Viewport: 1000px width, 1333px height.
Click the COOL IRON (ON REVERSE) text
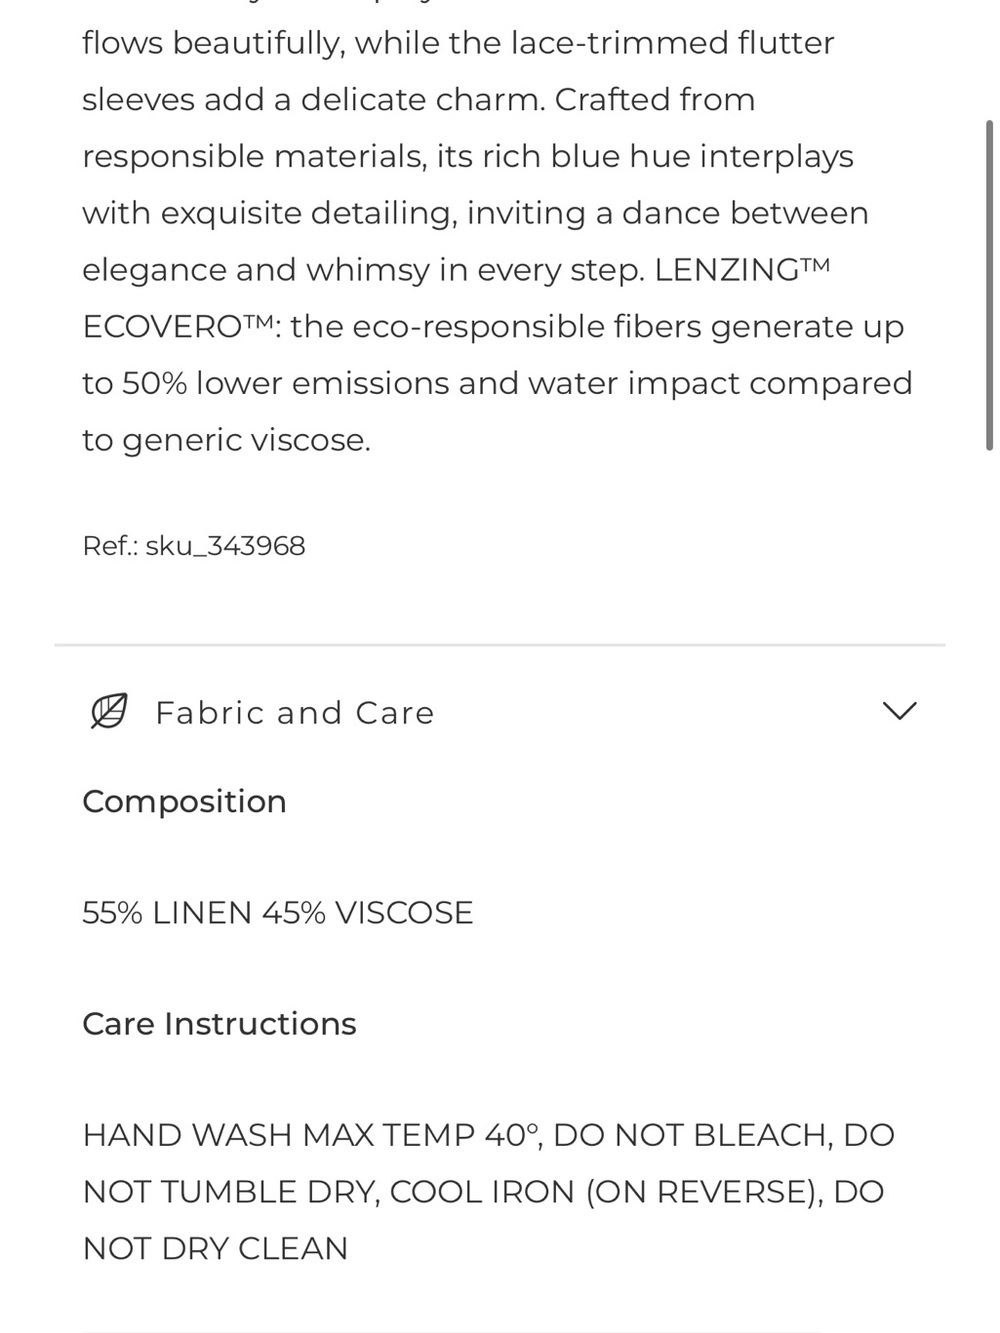(602, 1192)
